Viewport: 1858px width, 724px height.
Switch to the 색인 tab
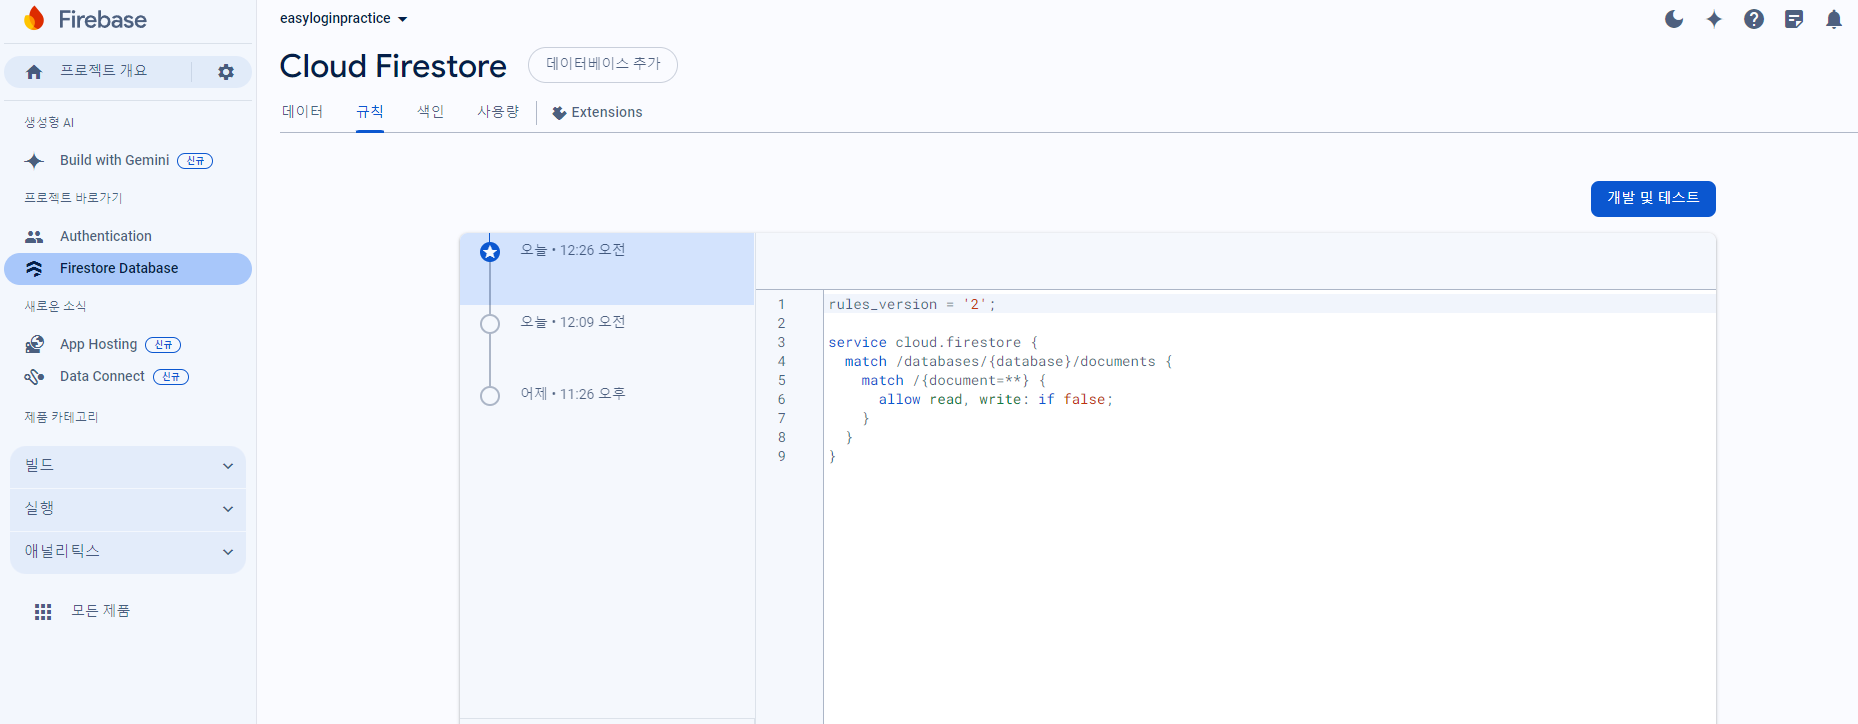431,112
